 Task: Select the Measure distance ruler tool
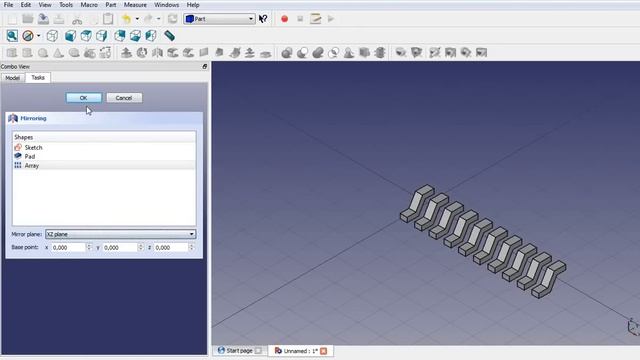click(x=169, y=36)
